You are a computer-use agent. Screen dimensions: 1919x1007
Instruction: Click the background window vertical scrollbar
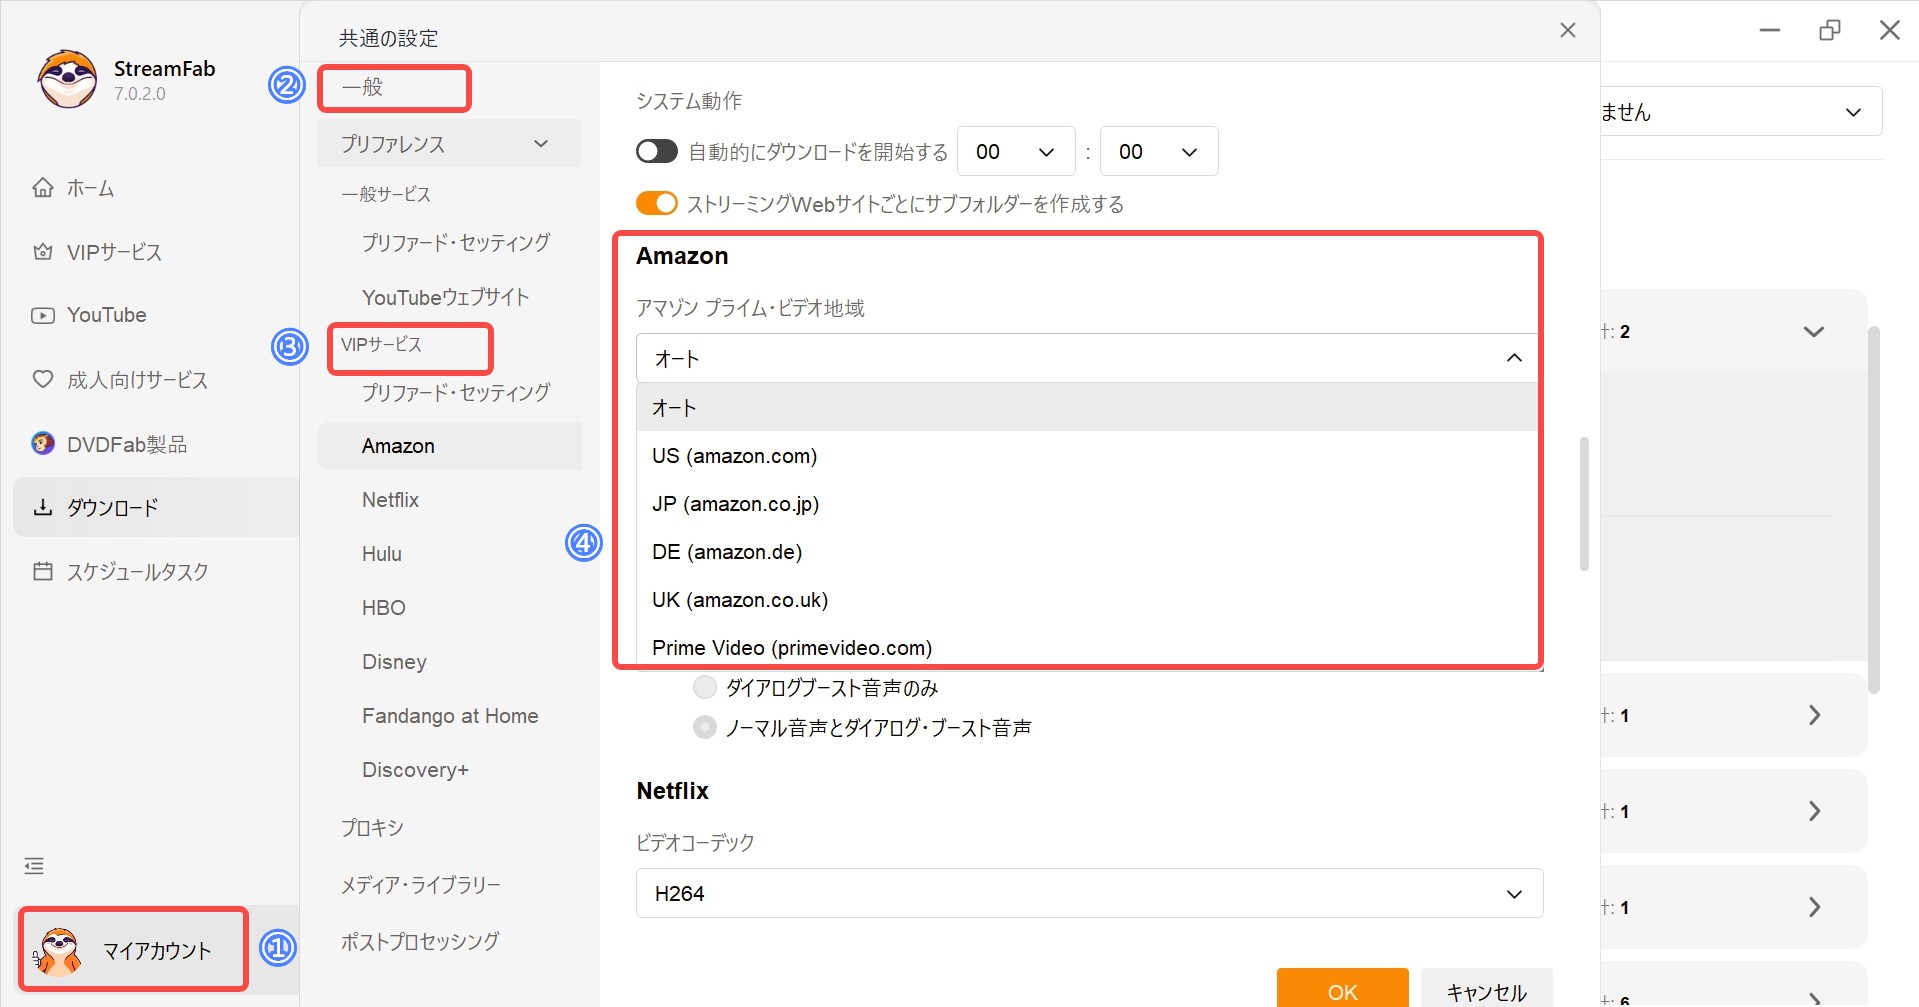point(1874,510)
